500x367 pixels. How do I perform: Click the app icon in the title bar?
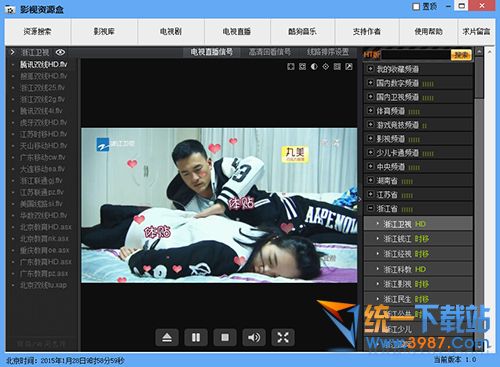coord(10,9)
